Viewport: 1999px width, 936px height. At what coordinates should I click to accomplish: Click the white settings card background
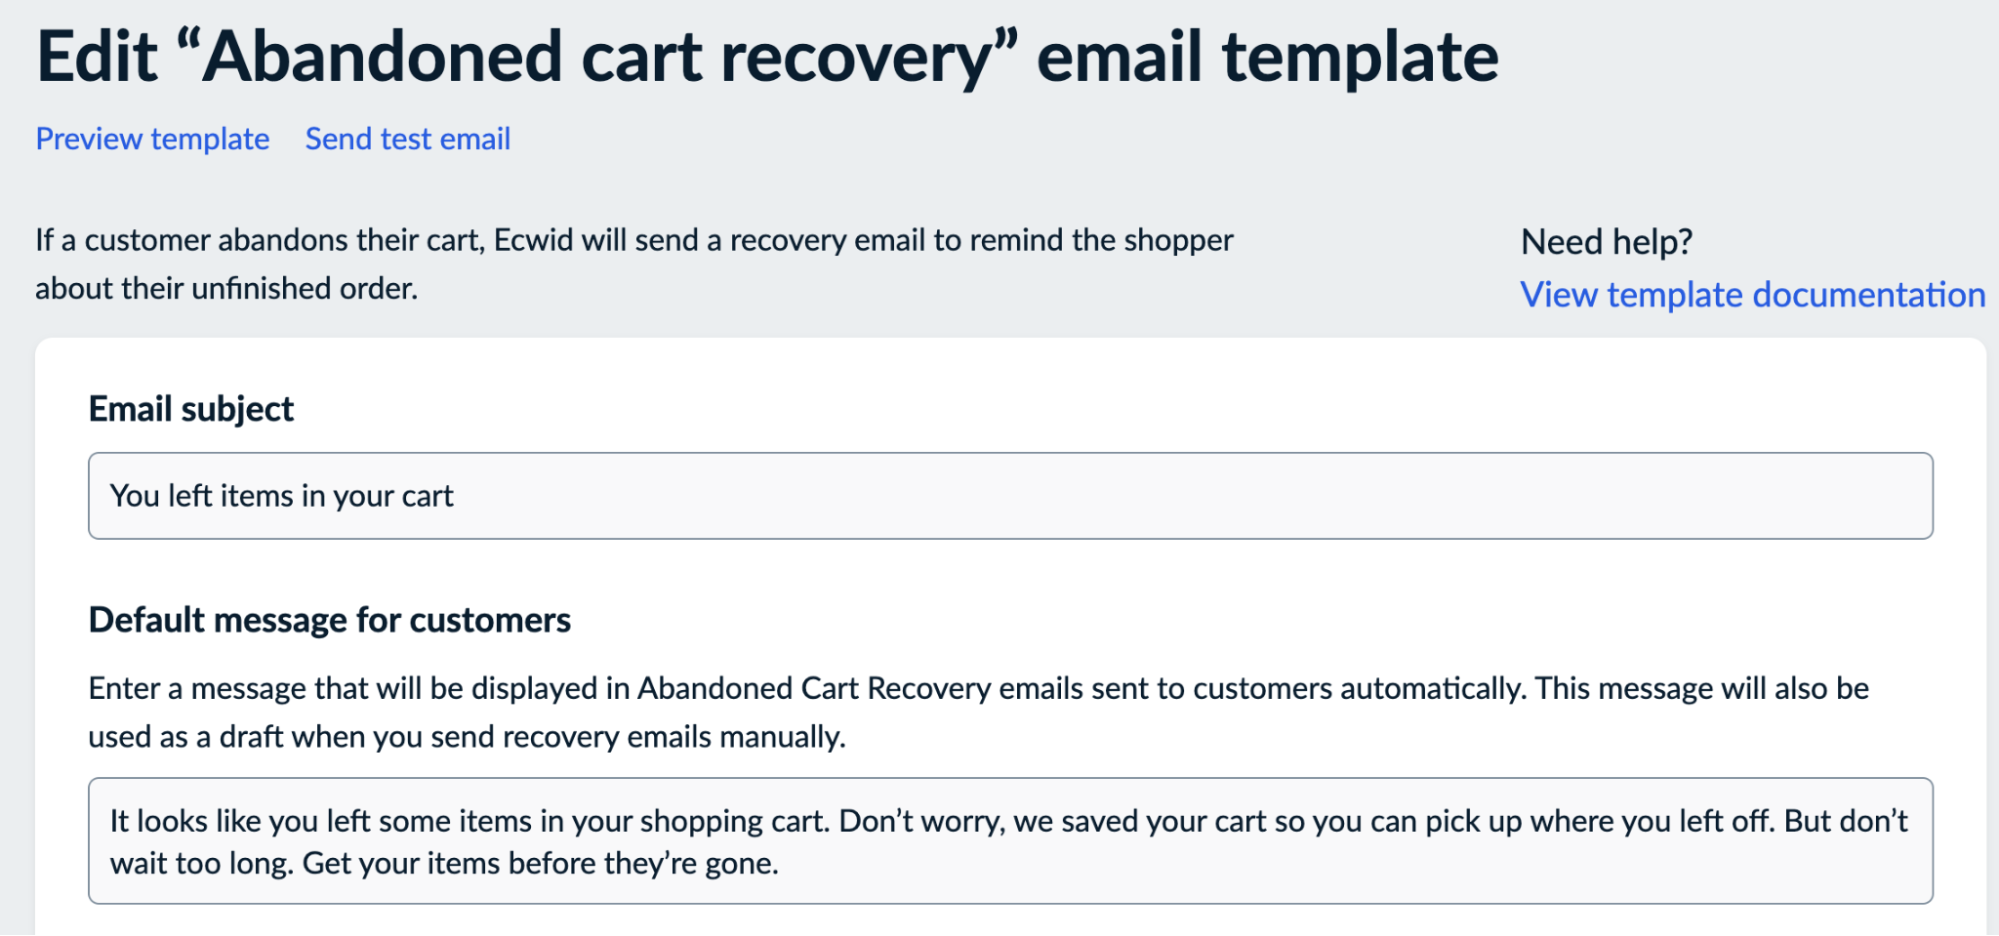[x=1700, y=600]
